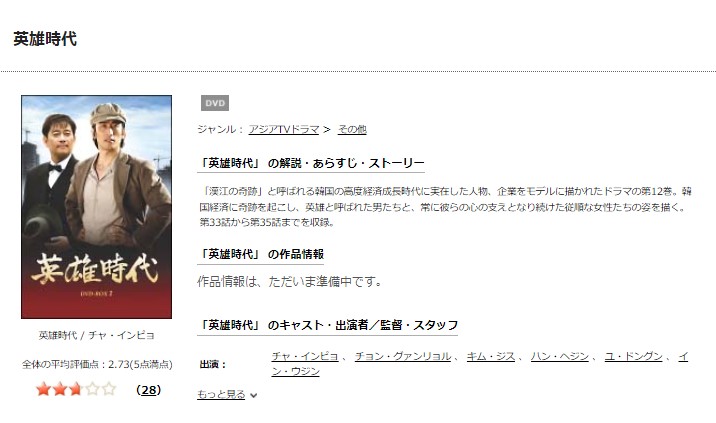Click the grey DVD badge icon
Viewport: 716px width, 423px height.
point(215,103)
